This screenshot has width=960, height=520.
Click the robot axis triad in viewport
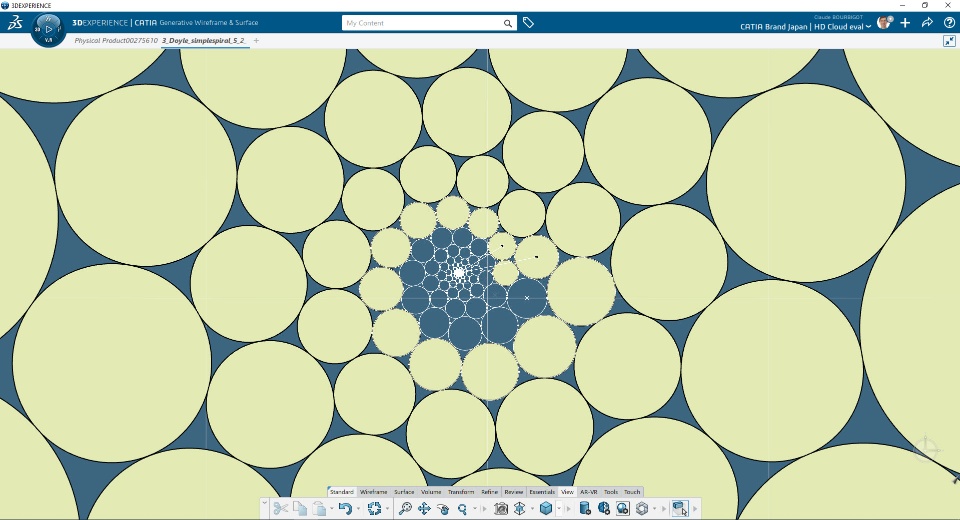[x=926, y=448]
